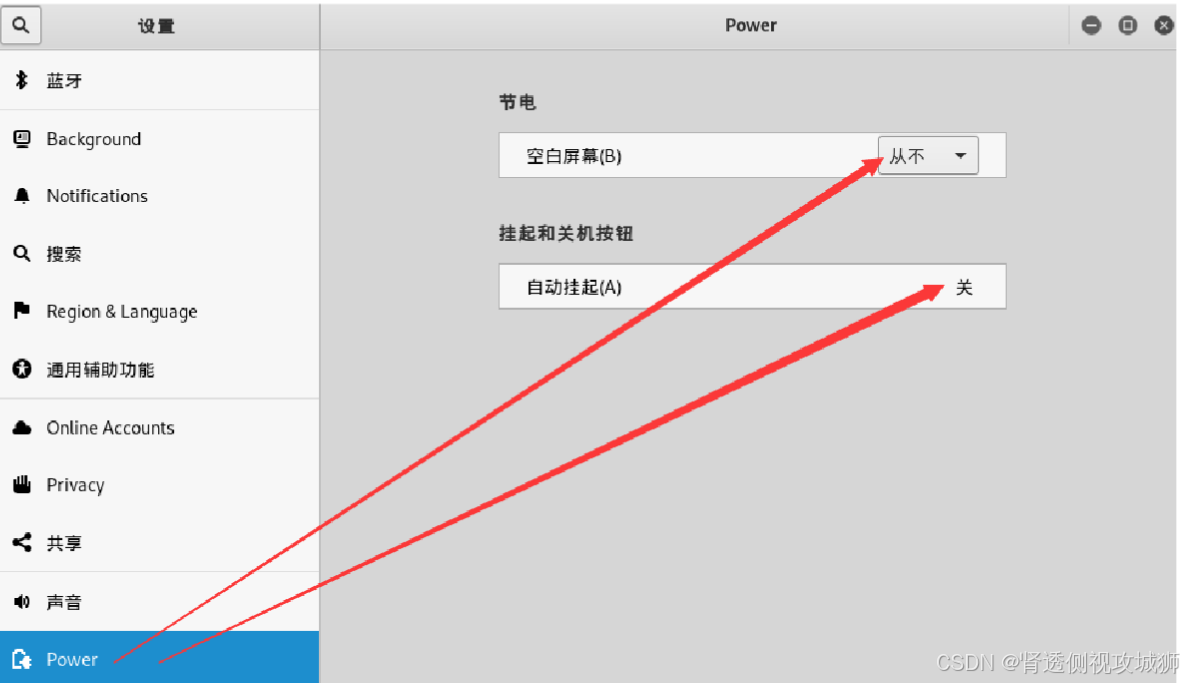The width and height of the screenshot is (1184, 683).
Task: Click the Notifications bell icon
Action: tap(22, 195)
